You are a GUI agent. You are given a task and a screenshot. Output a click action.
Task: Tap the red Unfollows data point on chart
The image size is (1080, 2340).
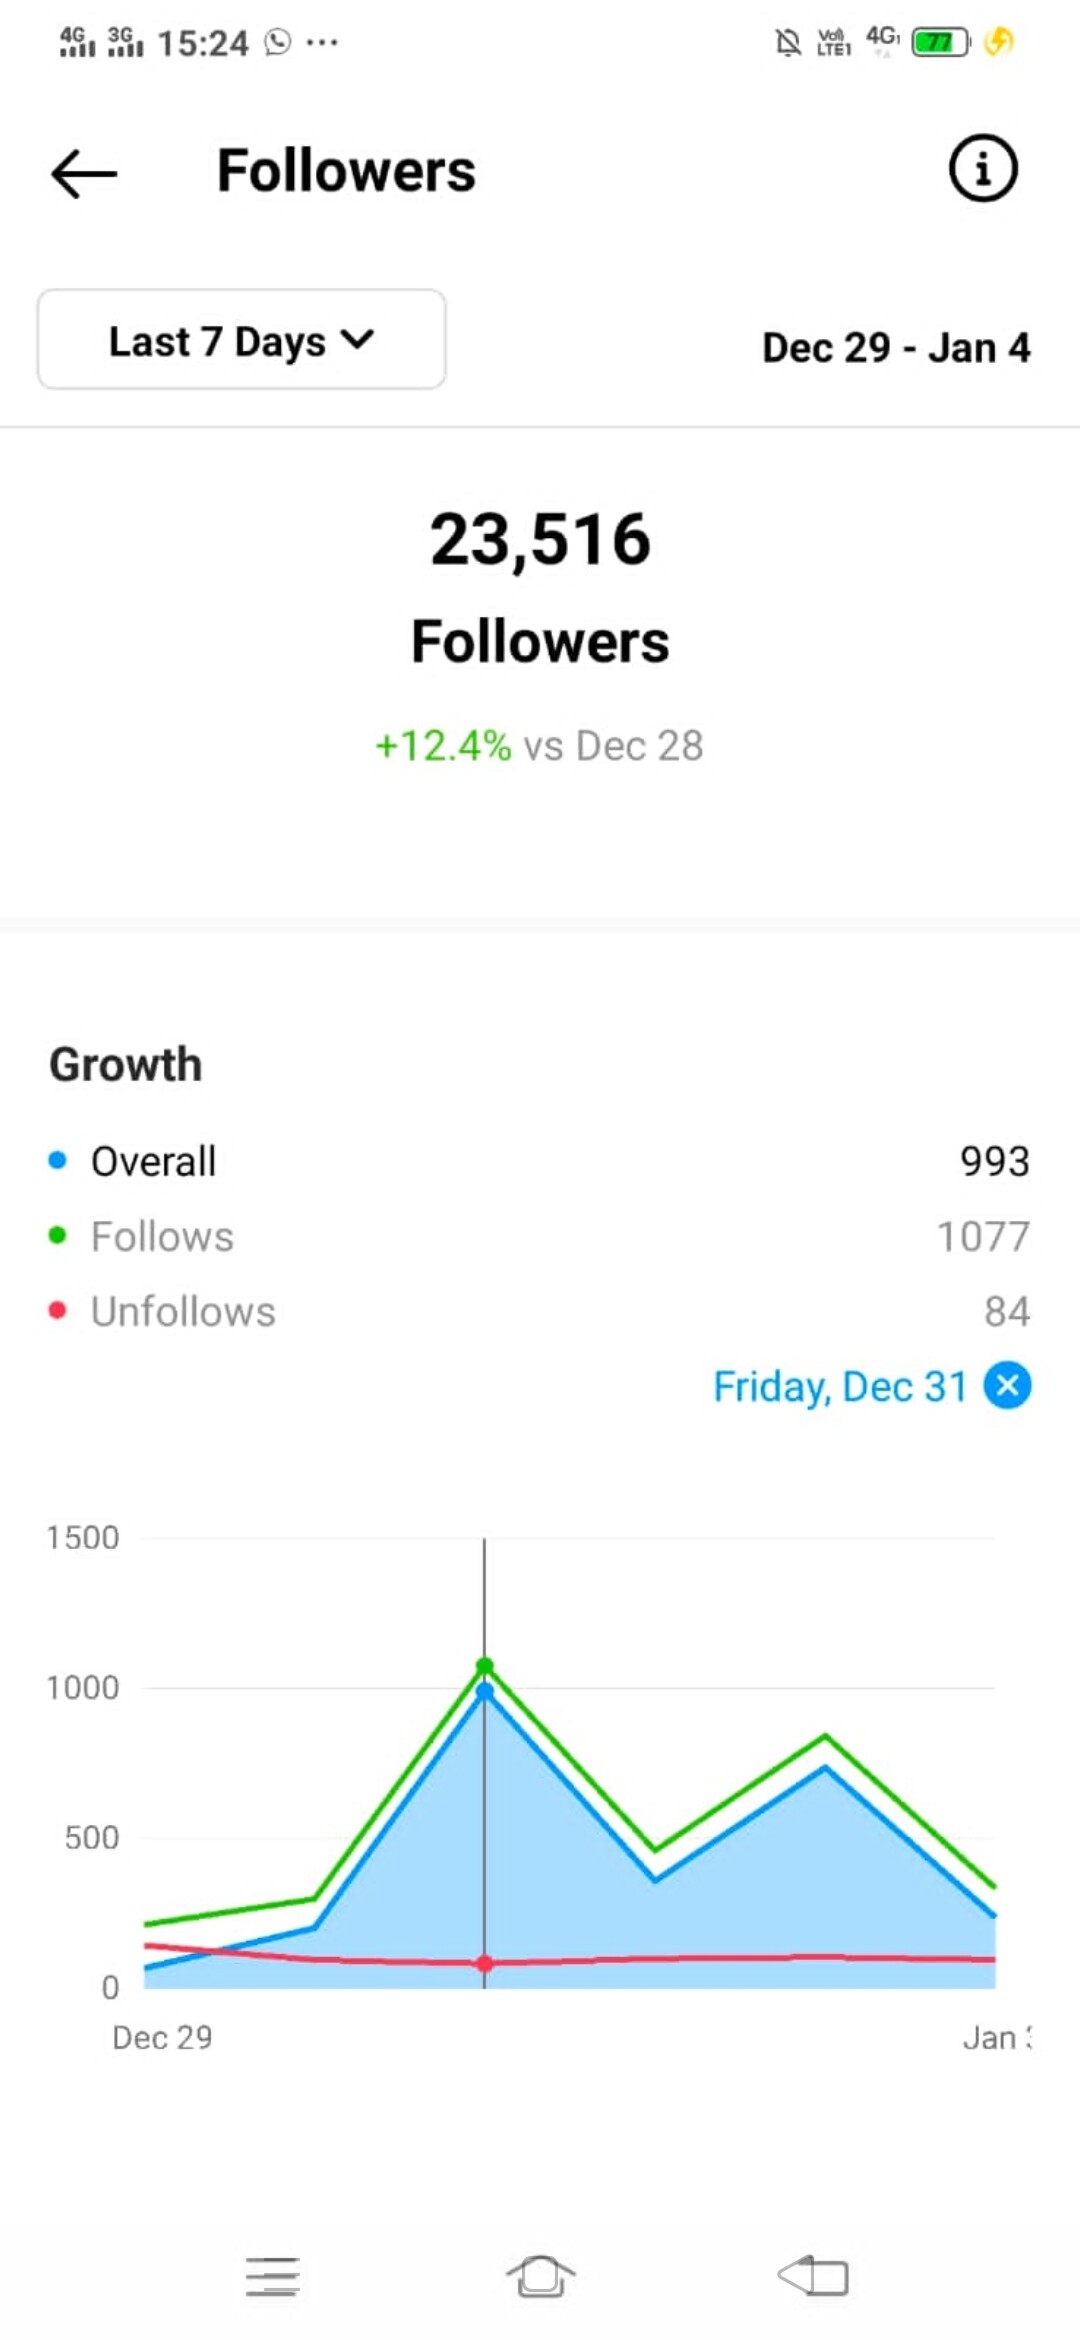(485, 1964)
